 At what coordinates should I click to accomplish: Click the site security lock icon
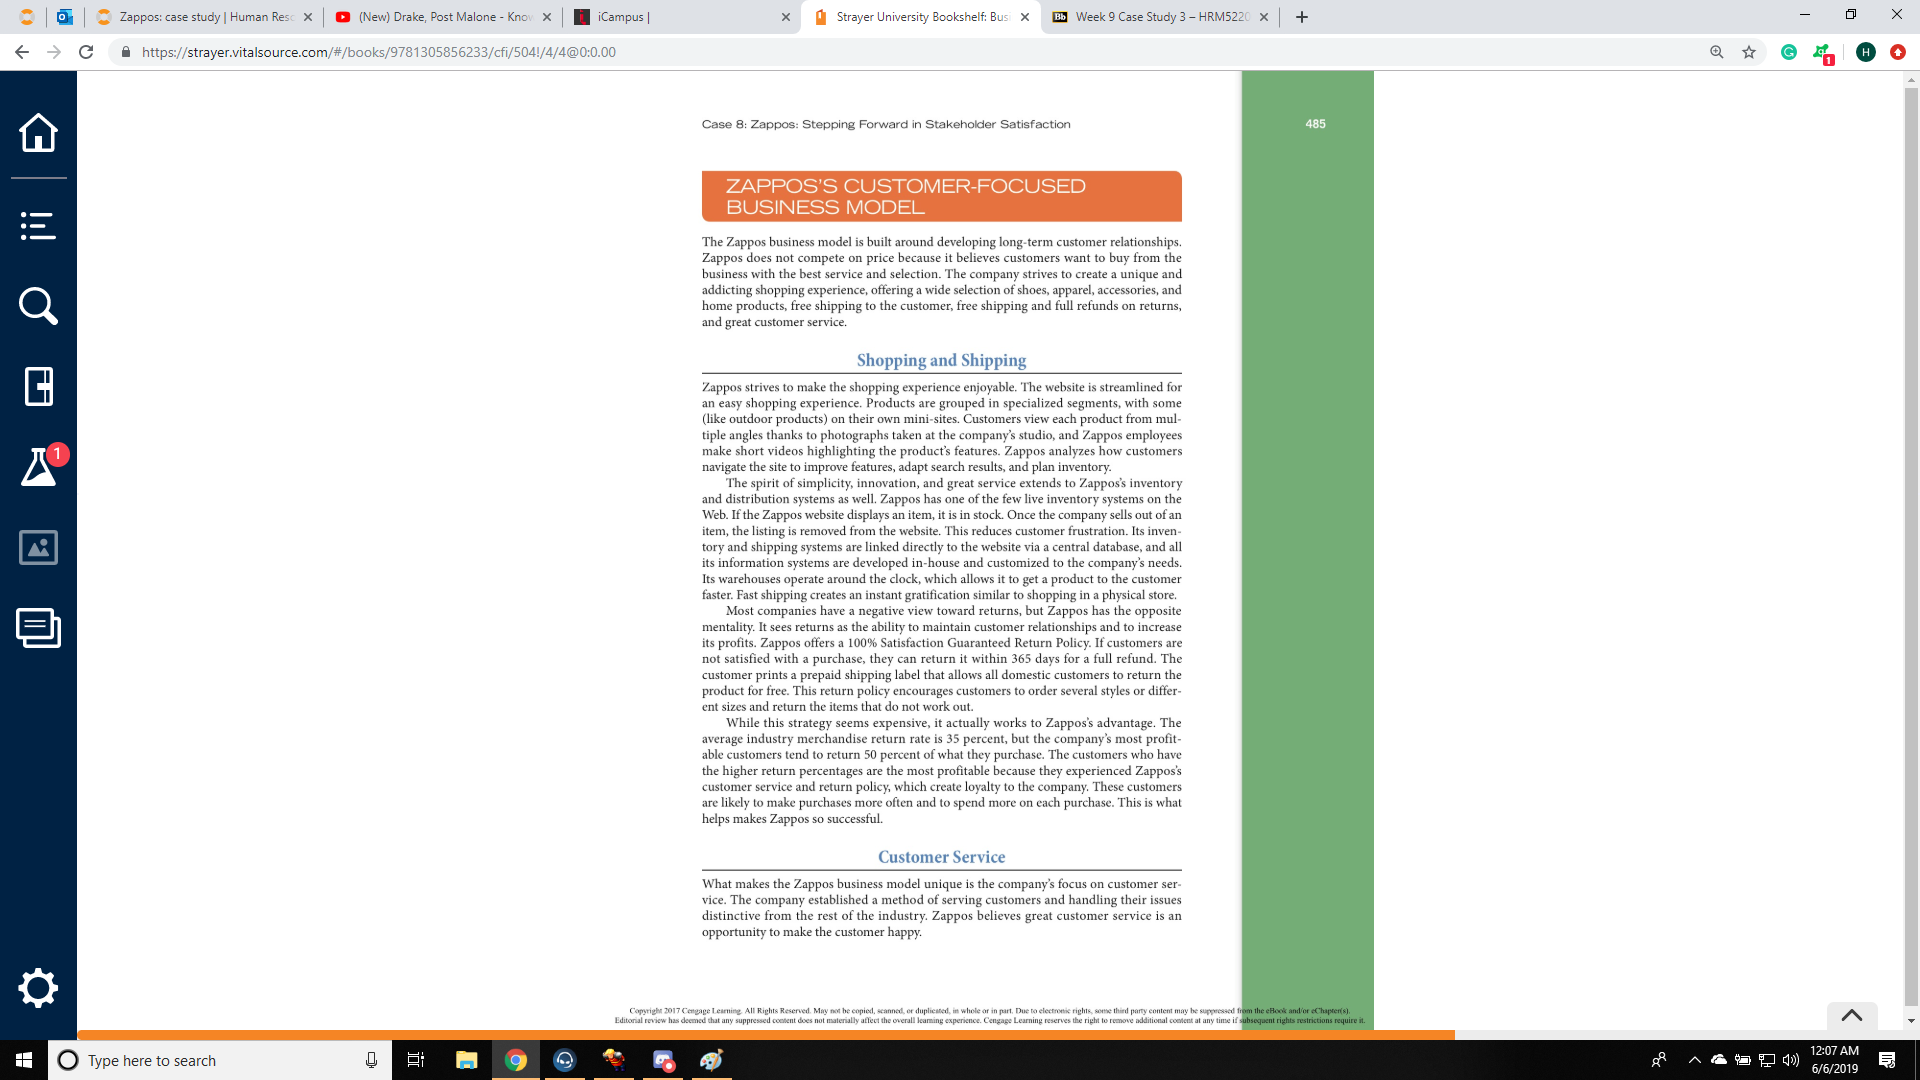coord(126,52)
